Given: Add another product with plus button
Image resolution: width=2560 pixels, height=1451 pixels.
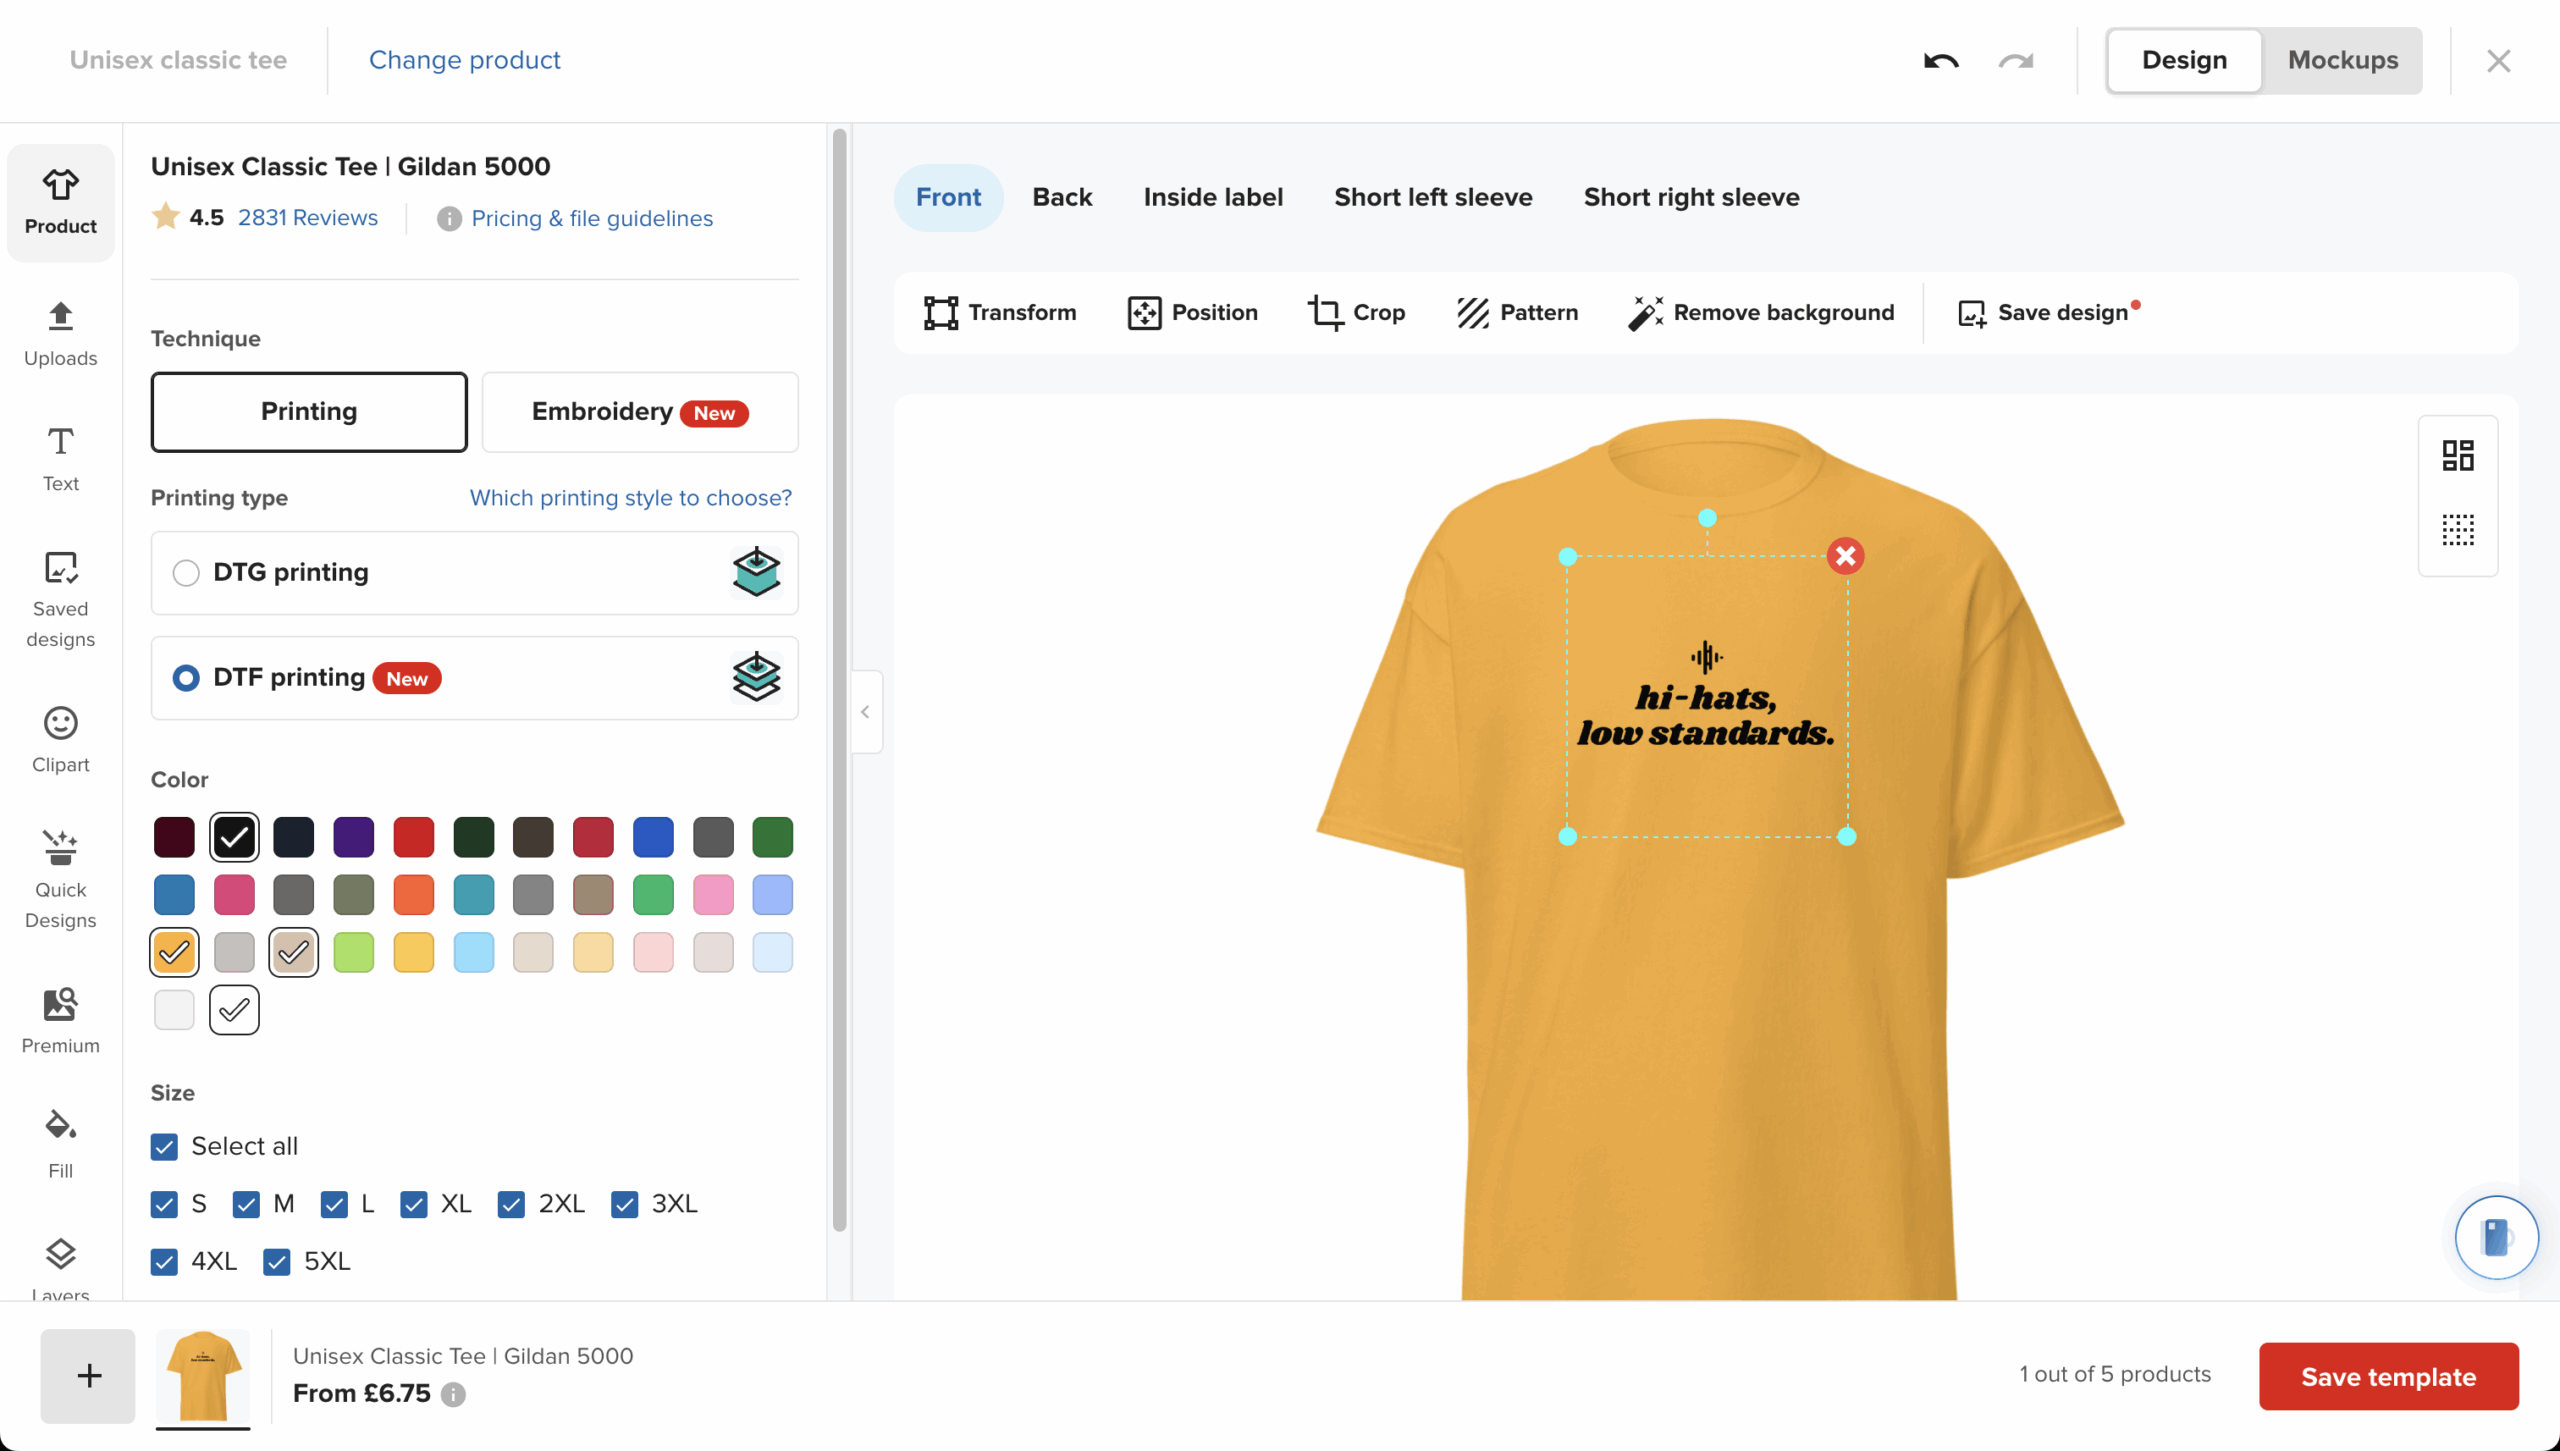Looking at the screenshot, I should pyautogui.click(x=88, y=1376).
